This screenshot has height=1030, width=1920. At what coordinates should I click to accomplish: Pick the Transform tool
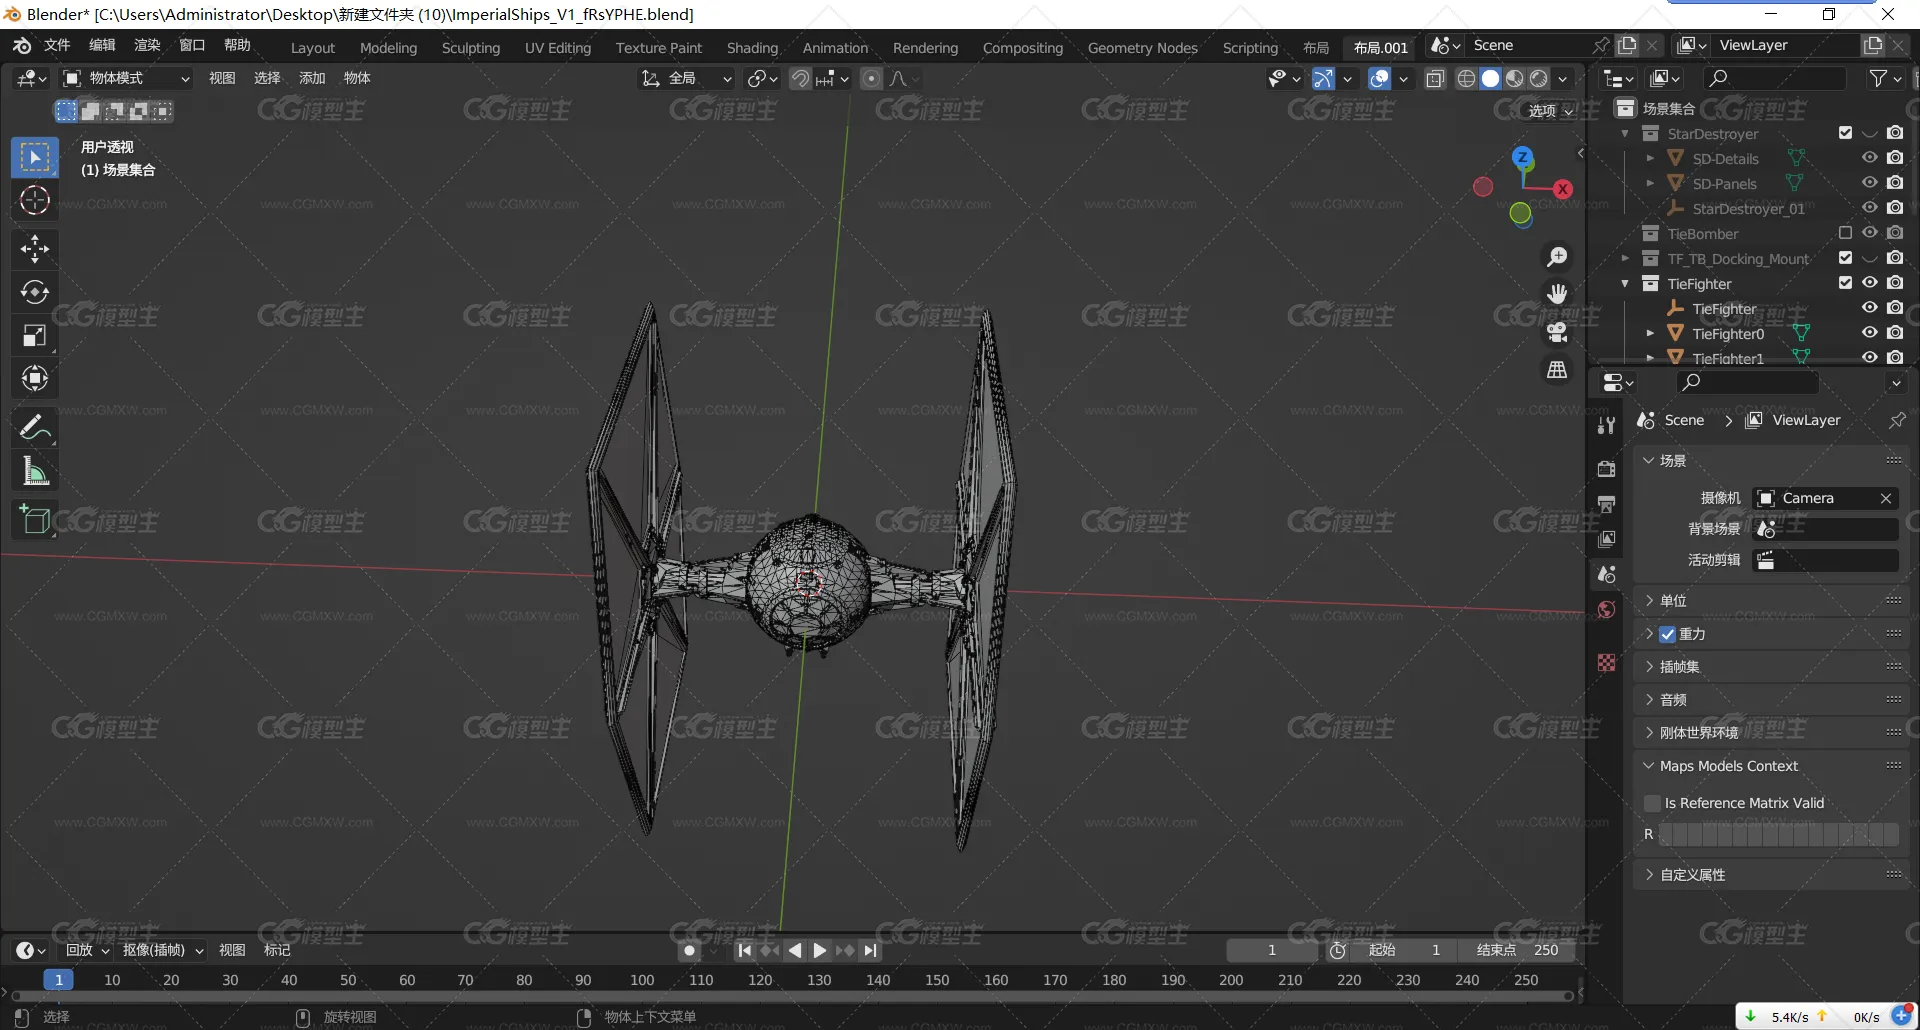(x=35, y=378)
